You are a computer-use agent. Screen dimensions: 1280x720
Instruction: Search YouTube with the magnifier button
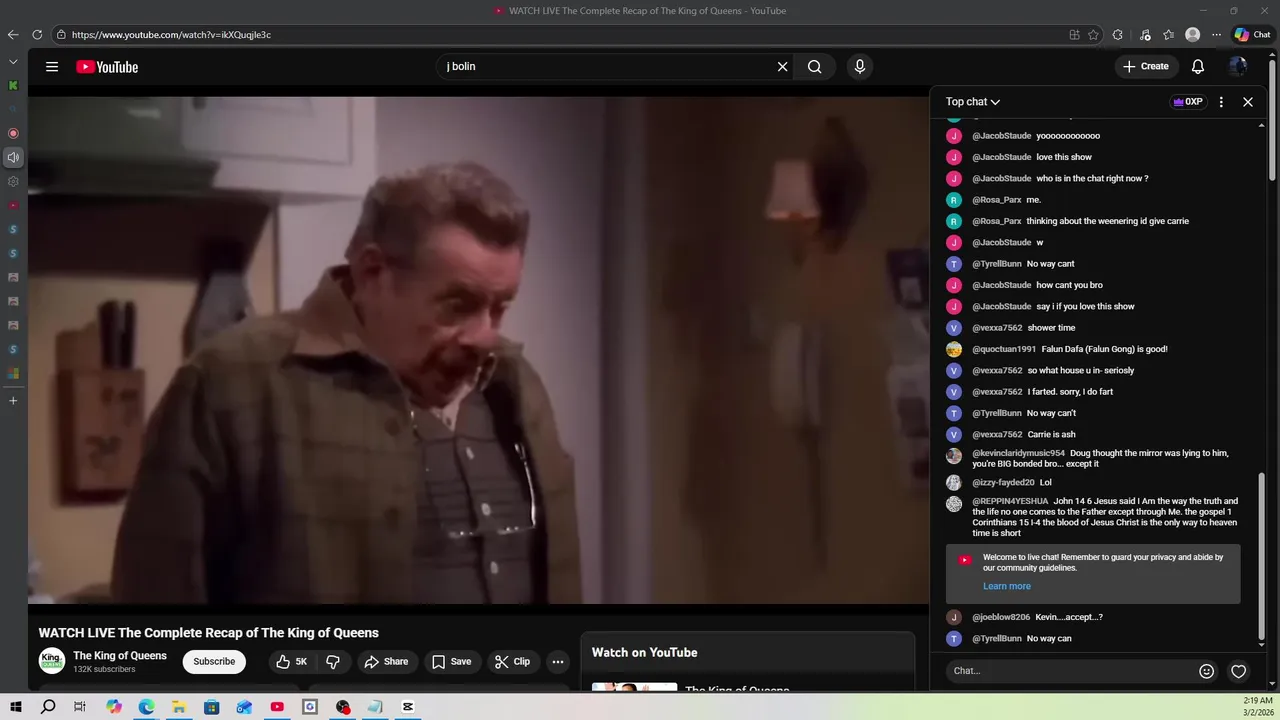tap(815, 67)
